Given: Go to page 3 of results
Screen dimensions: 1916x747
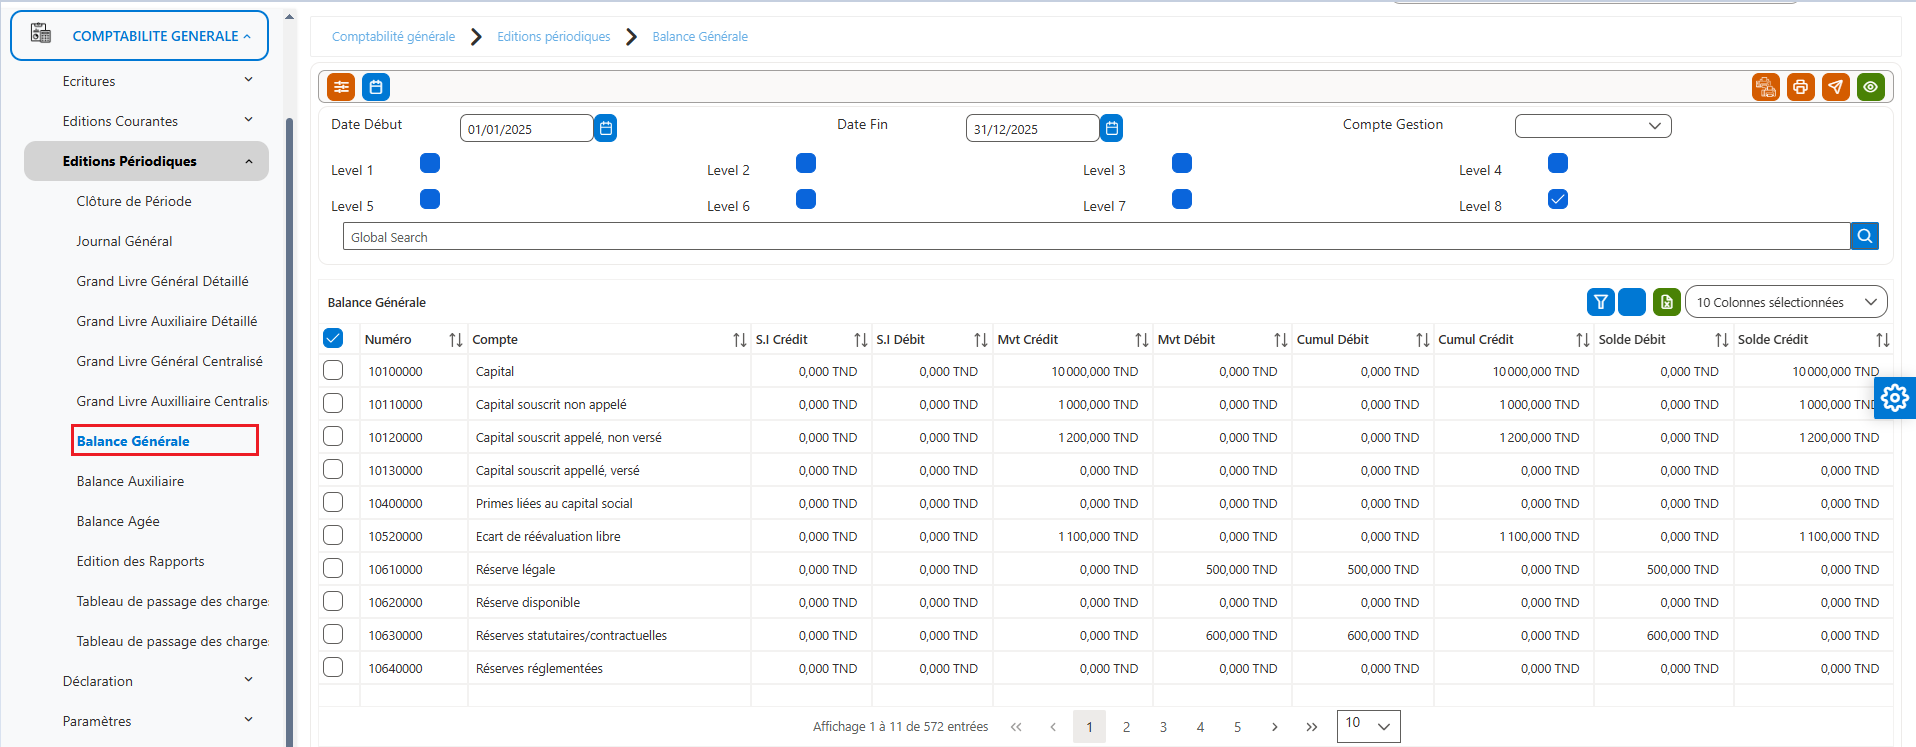Looking at the screenshot, I should click(x=1163, y=727).
